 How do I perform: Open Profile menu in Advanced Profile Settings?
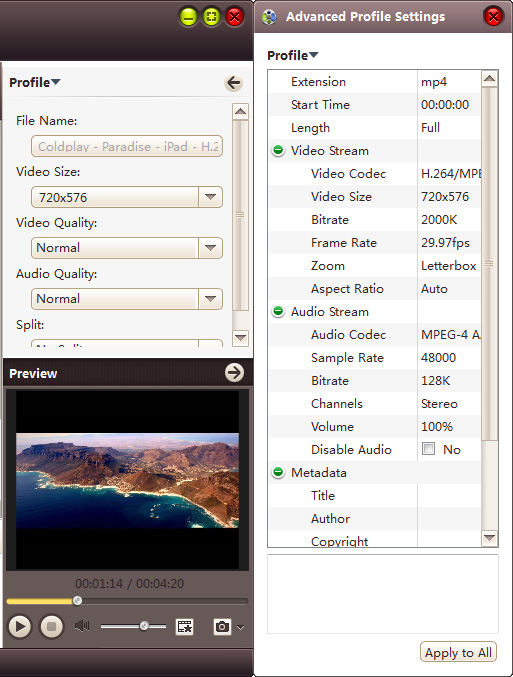click(x=293, y=56)
